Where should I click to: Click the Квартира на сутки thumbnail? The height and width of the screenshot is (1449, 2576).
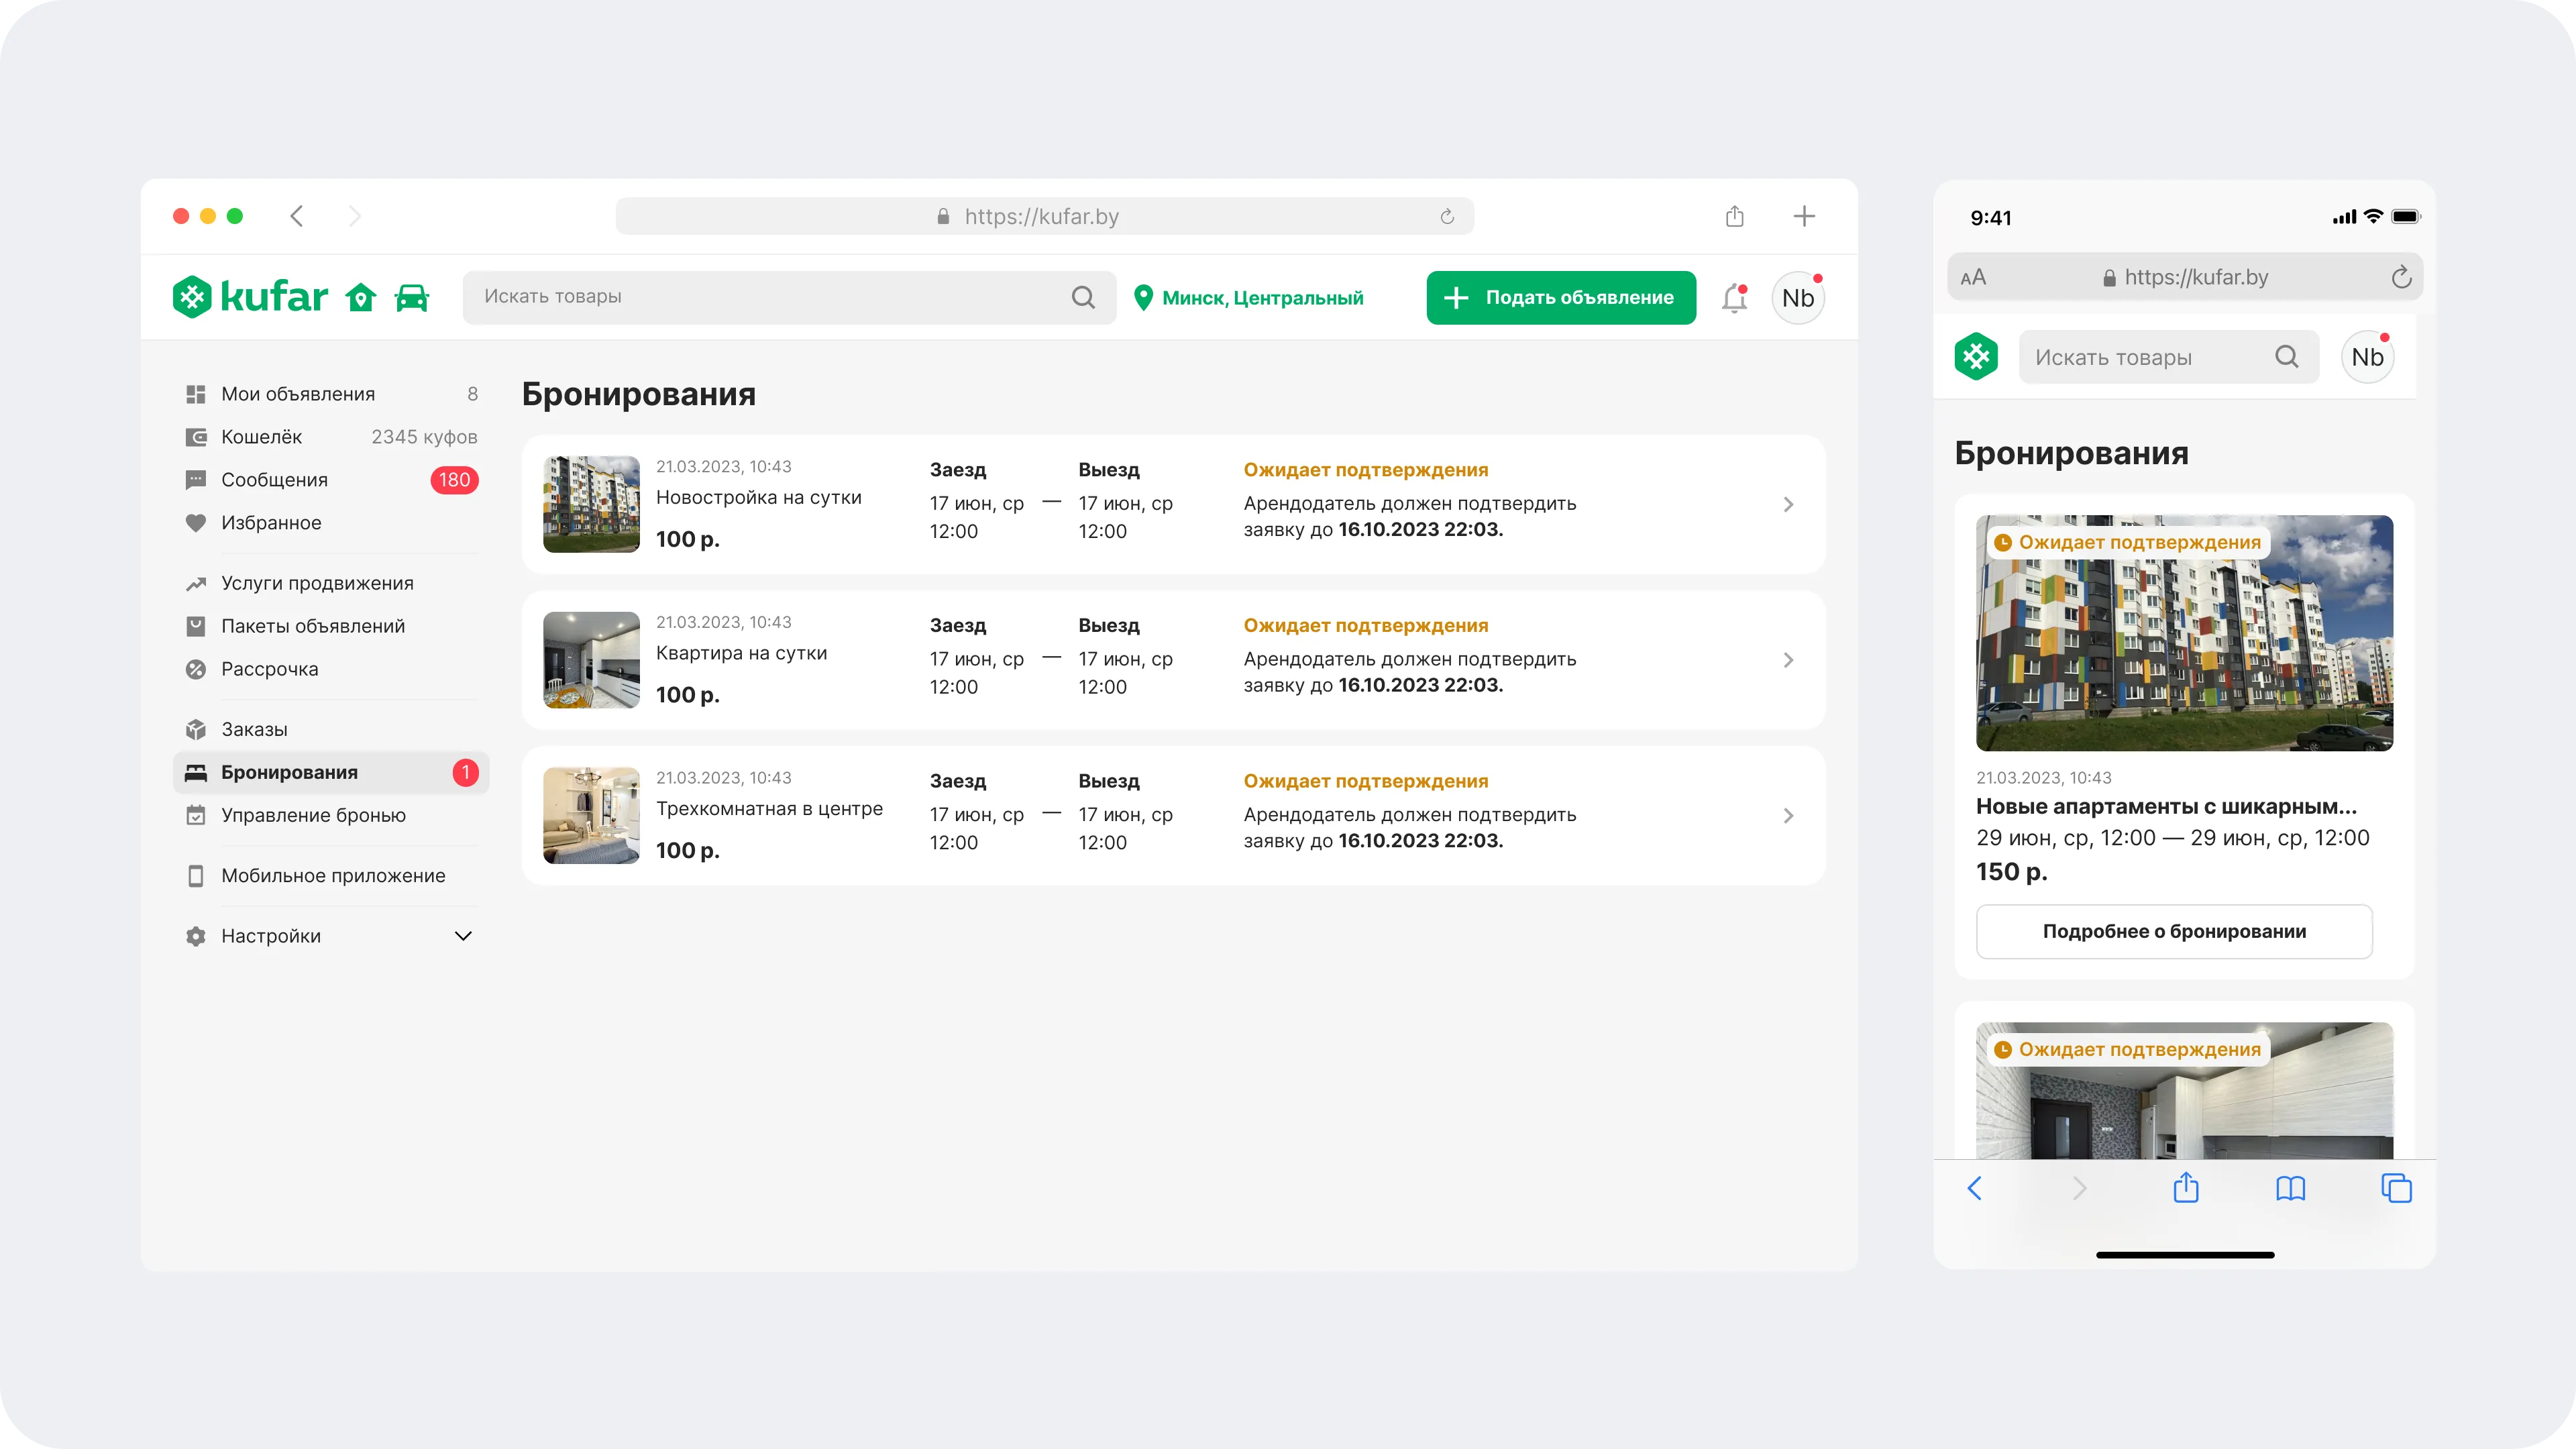click(x=591, y=660)
